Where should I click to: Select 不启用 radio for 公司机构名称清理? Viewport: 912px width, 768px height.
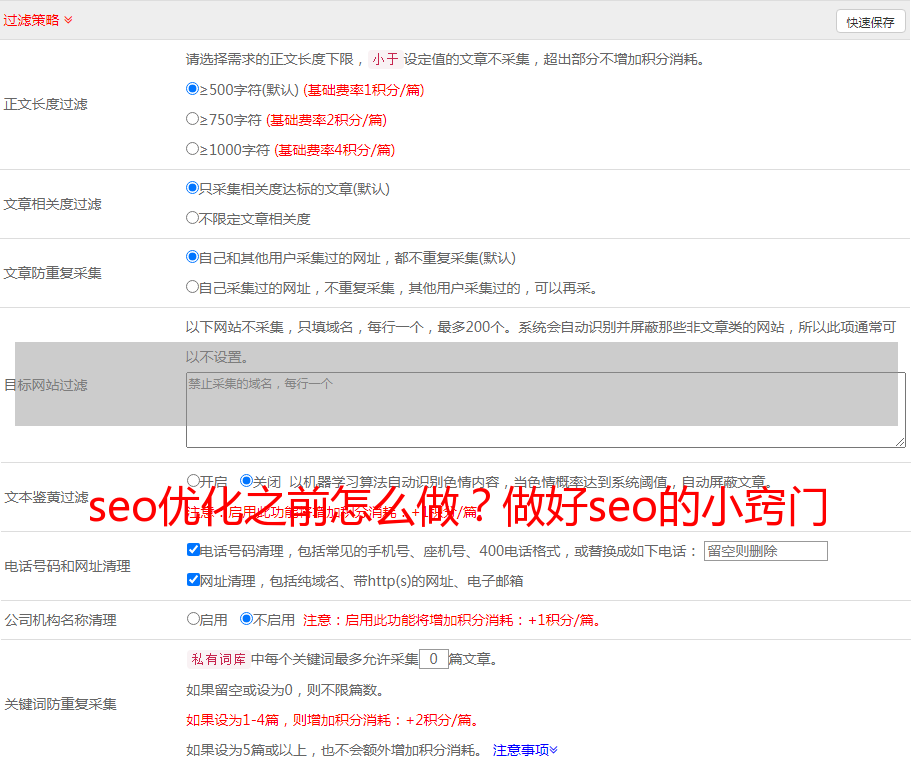[246, 619]
